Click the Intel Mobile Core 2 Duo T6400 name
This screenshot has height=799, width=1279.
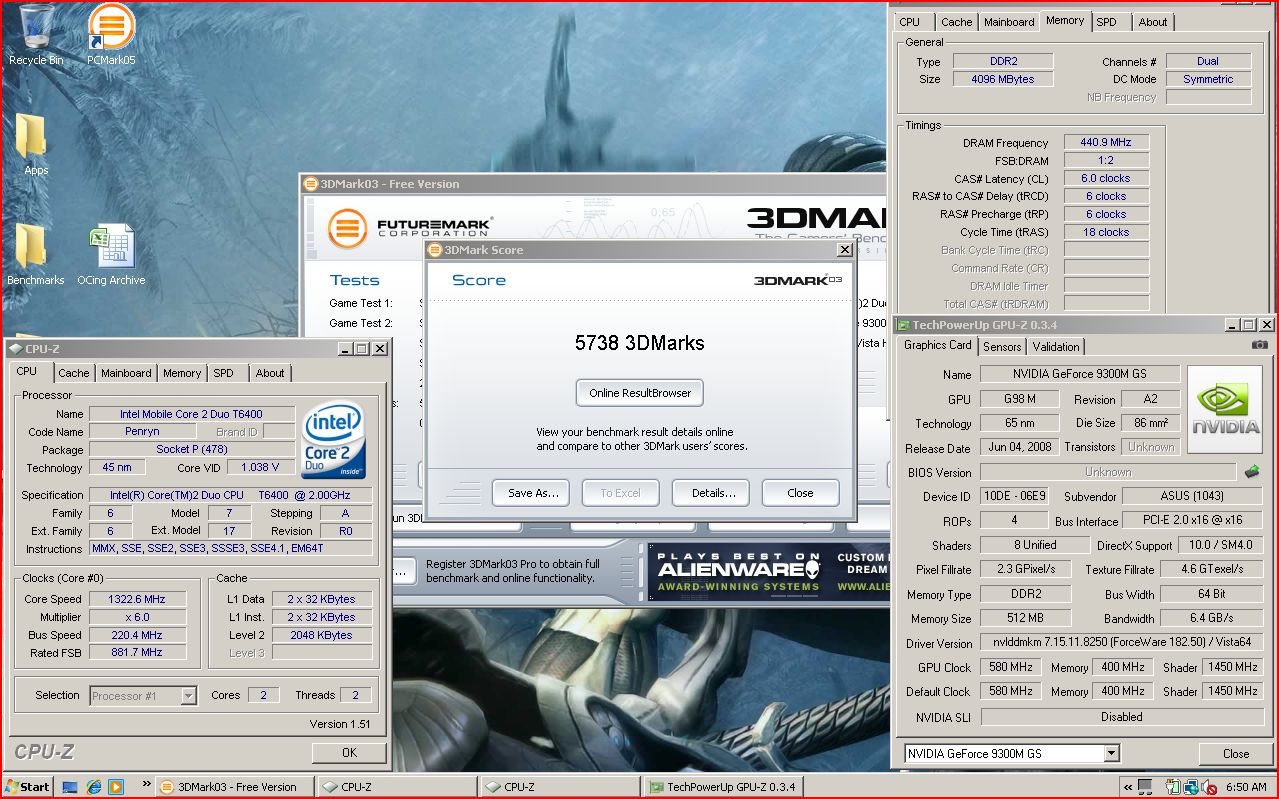[192, 413]
